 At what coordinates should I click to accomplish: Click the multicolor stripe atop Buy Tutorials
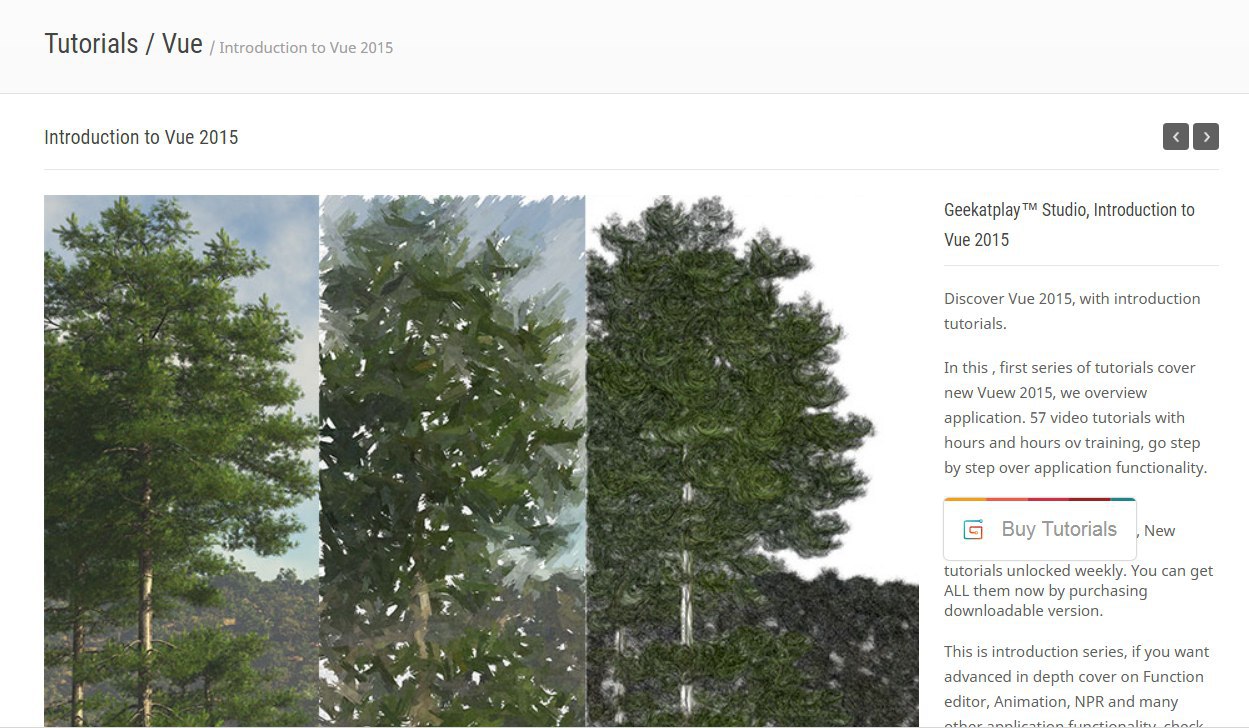pyautogui.click(x=1040, y=500)
